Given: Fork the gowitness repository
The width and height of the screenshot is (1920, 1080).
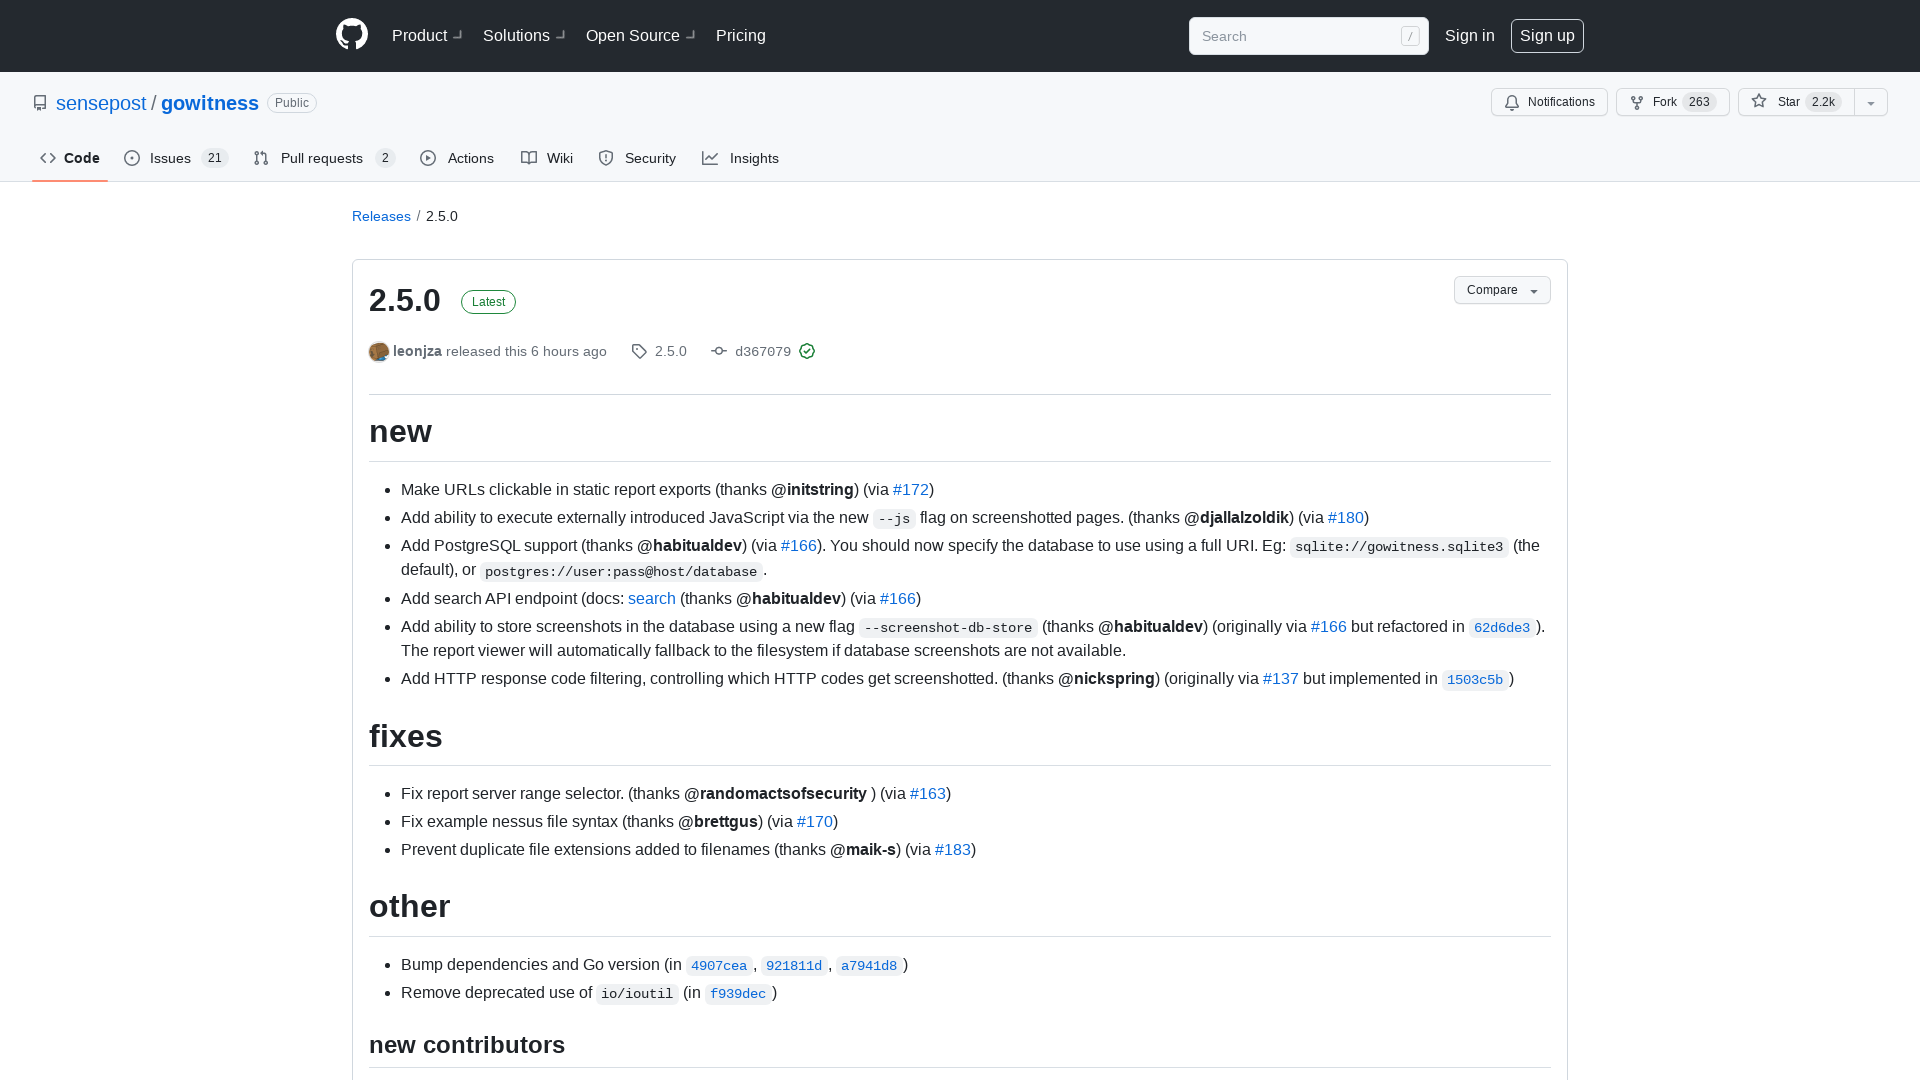Looking at the screenshot, I should 1672,102.
